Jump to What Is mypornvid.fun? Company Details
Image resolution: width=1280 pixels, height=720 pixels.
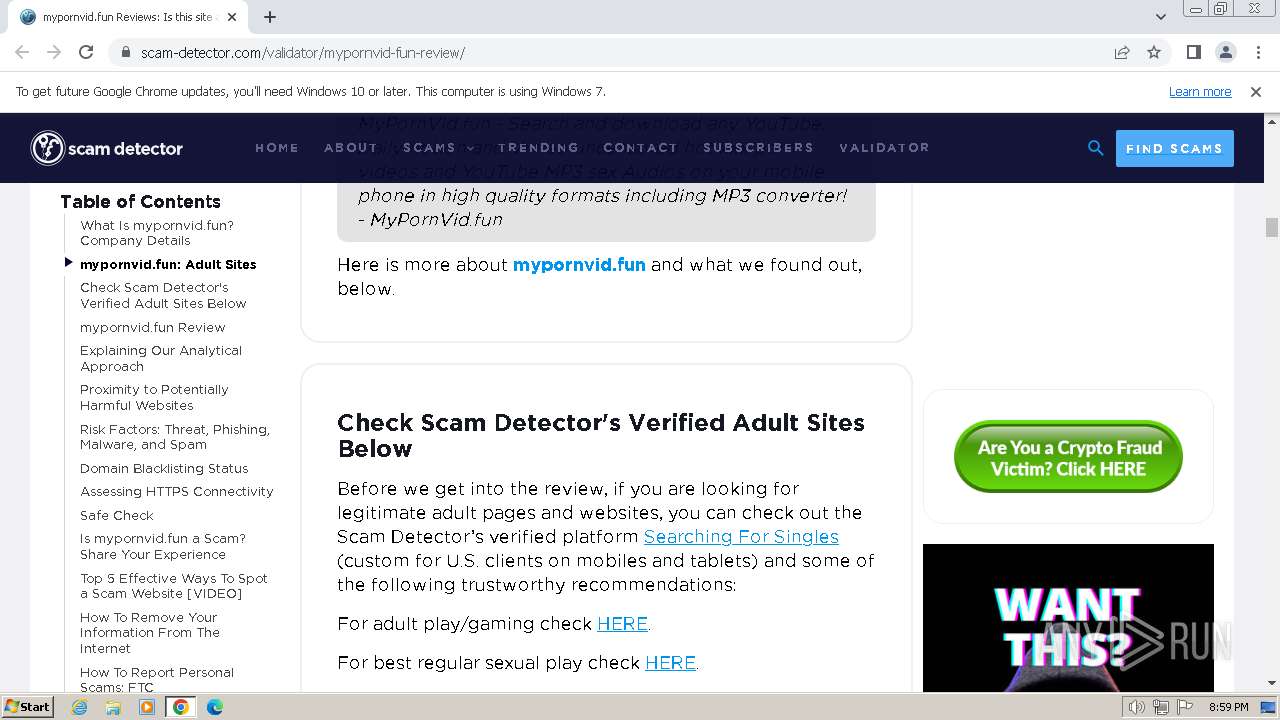[x=157, y=233]
